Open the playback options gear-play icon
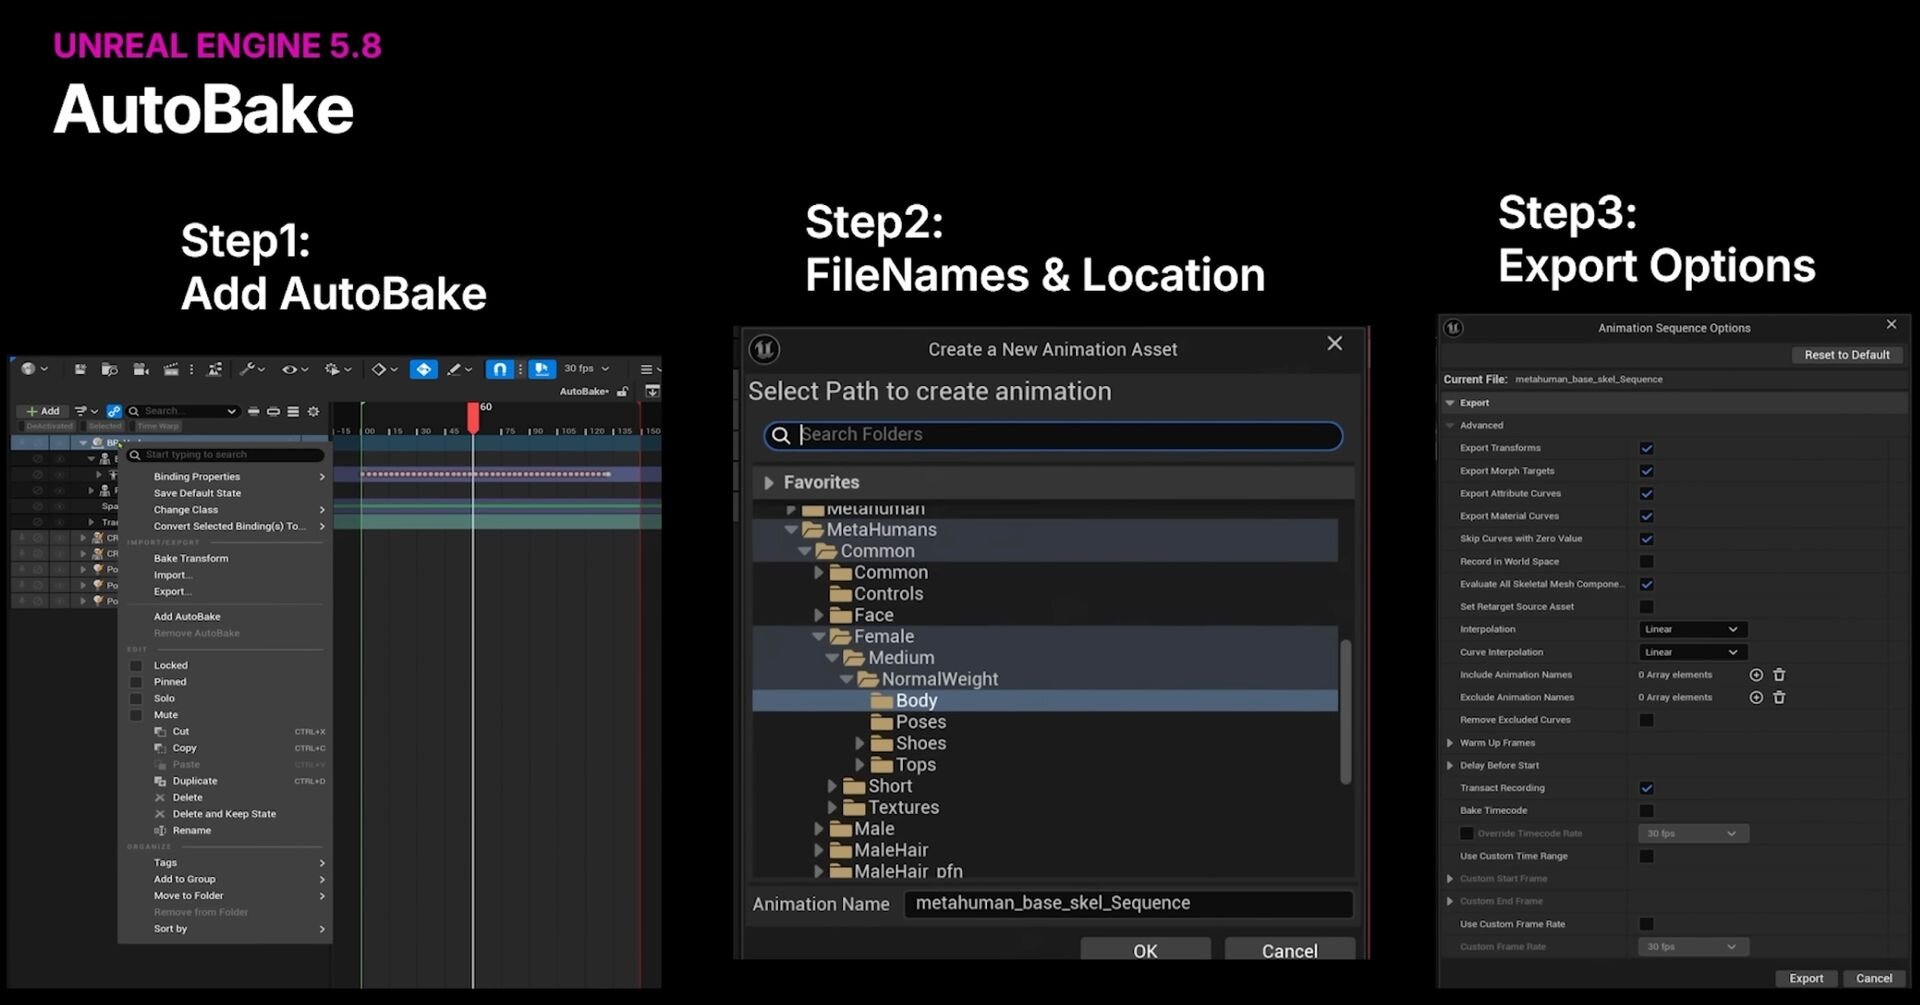1920x1005 pixels. pos(338,369)
